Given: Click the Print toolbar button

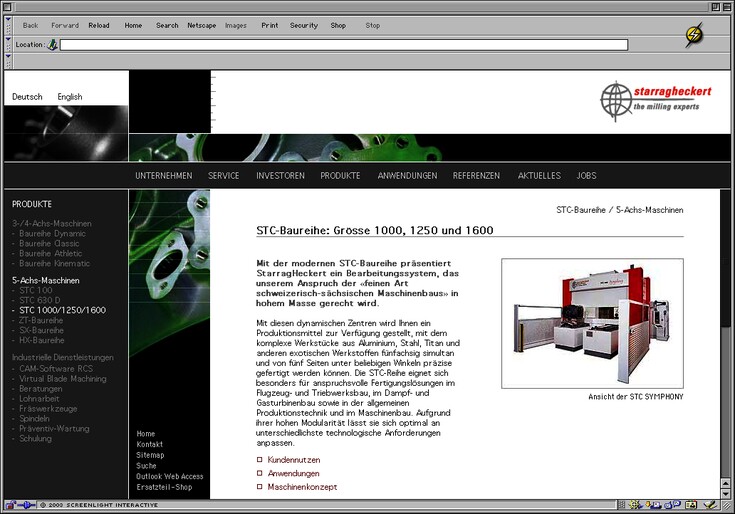Looking at the screenshot, I should click(x=270, y=25).
